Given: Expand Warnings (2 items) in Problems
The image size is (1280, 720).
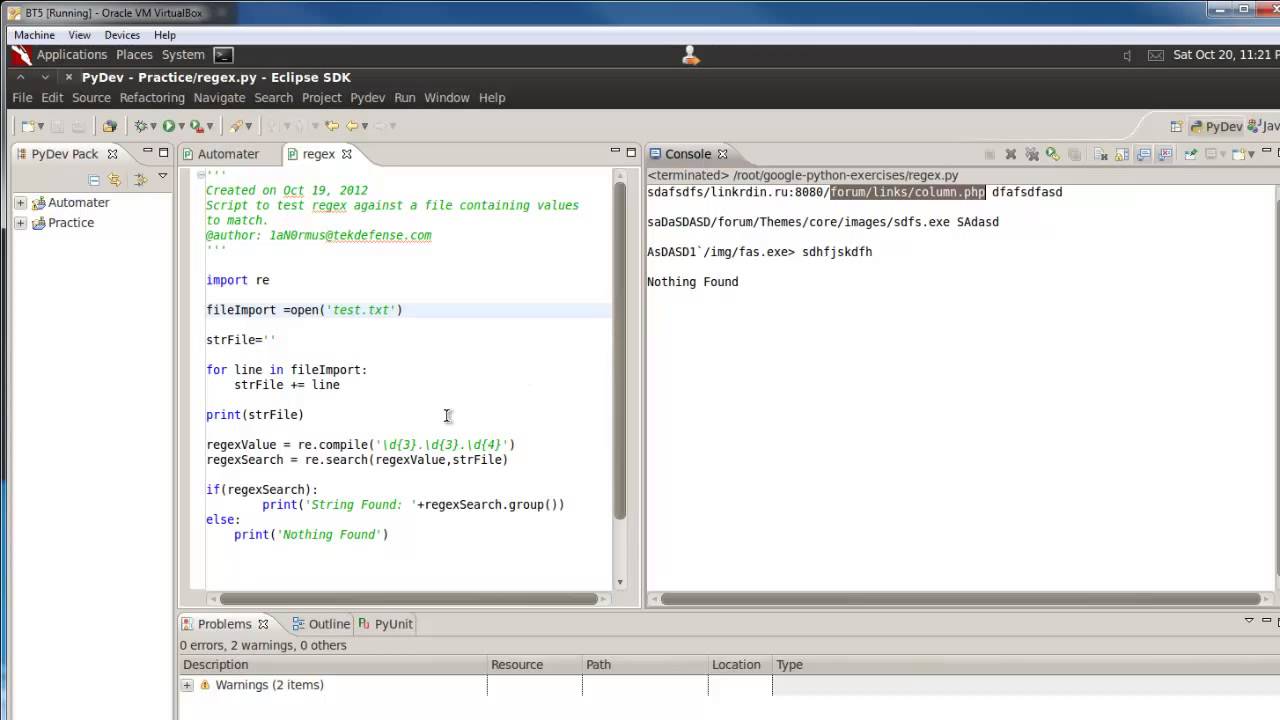Looking at the screenshot, I should tap(187, 685).
